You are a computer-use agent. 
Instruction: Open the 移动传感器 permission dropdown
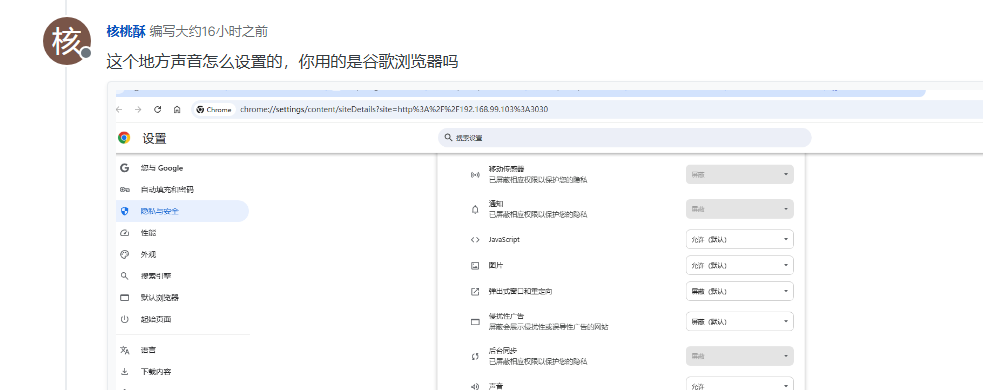point(740,174)
